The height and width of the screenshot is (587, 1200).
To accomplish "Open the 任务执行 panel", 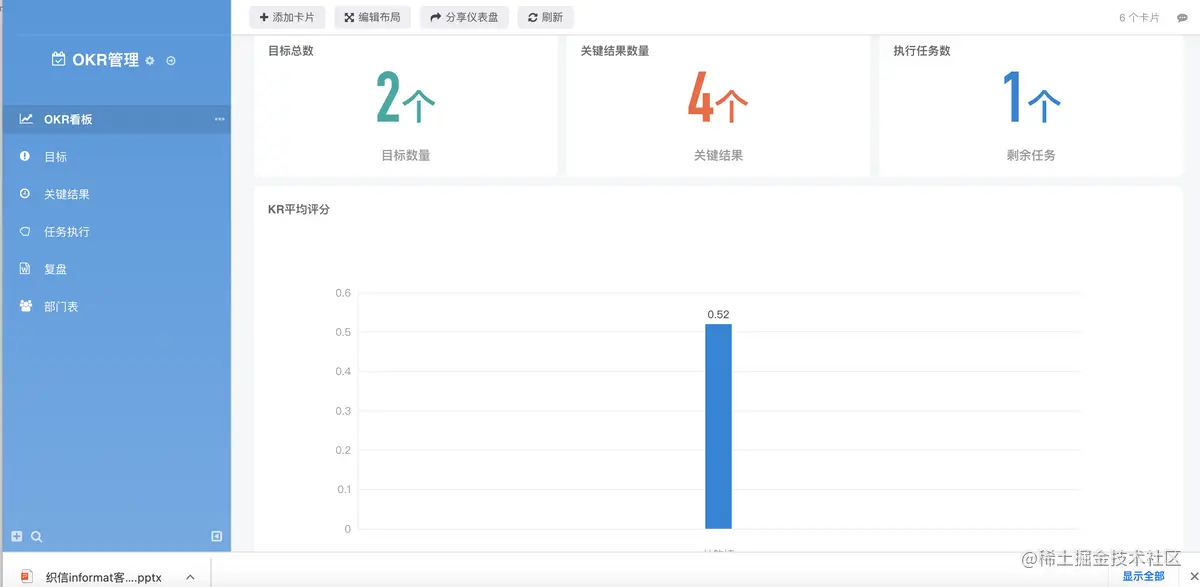I will (66, 231).
